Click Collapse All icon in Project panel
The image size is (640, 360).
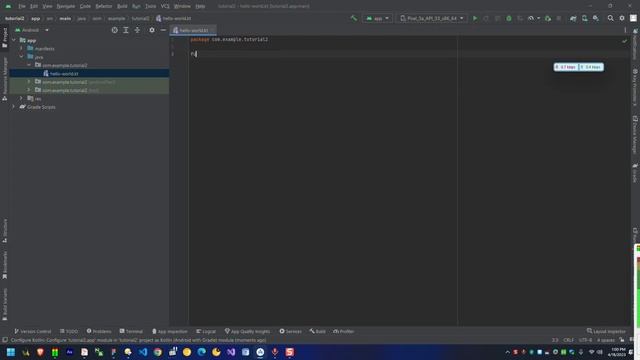(137, 30)
